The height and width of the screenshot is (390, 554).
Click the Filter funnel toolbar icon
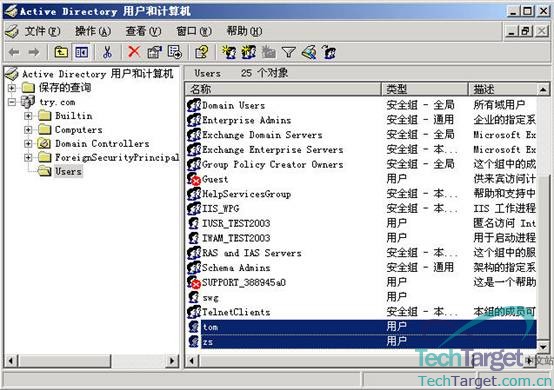(x=288, y=53)
